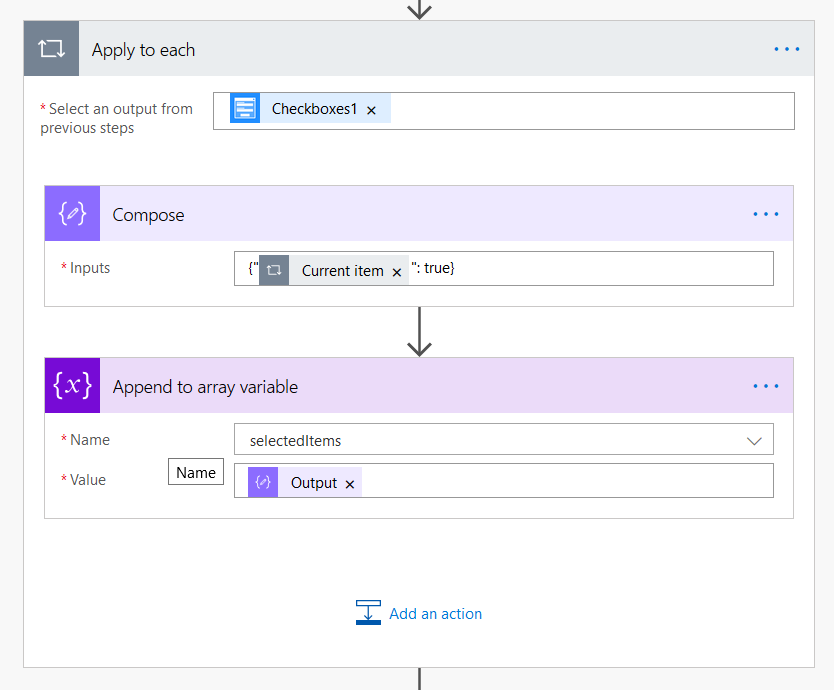This screenshot has width=834, height=690.
Task: Click the Current item loop icon
Action: coord(274,269)
